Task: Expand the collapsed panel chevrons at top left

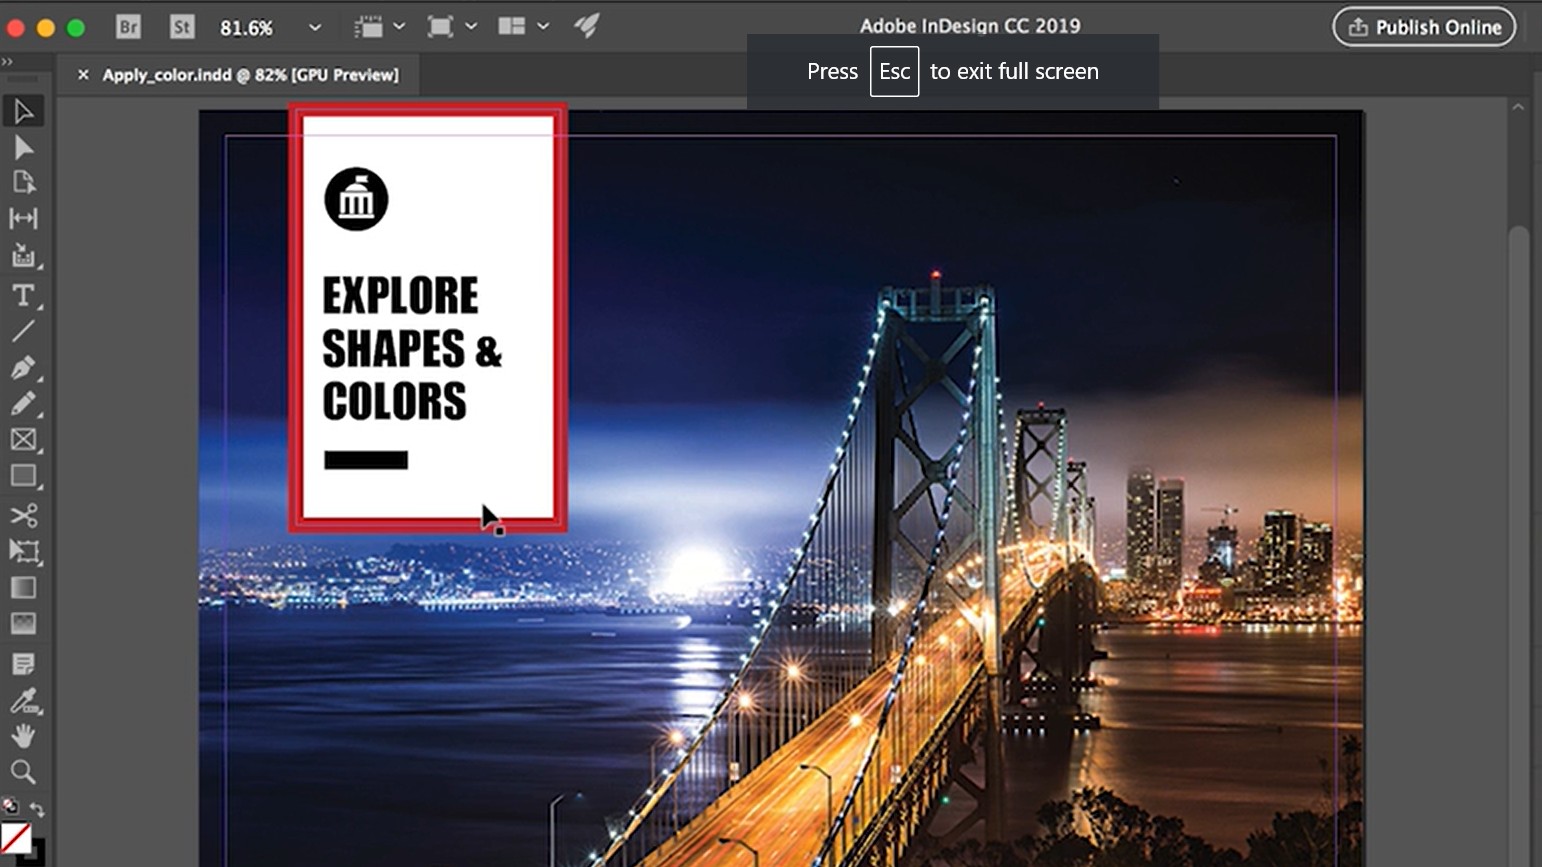Action: point(10,61)
